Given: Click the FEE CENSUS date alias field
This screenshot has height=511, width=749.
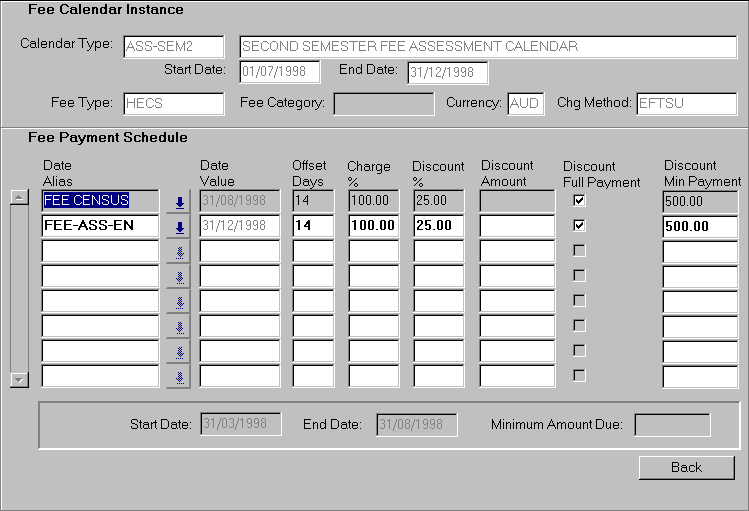Looking at the screenshot, I should click(x=100, y=201).
